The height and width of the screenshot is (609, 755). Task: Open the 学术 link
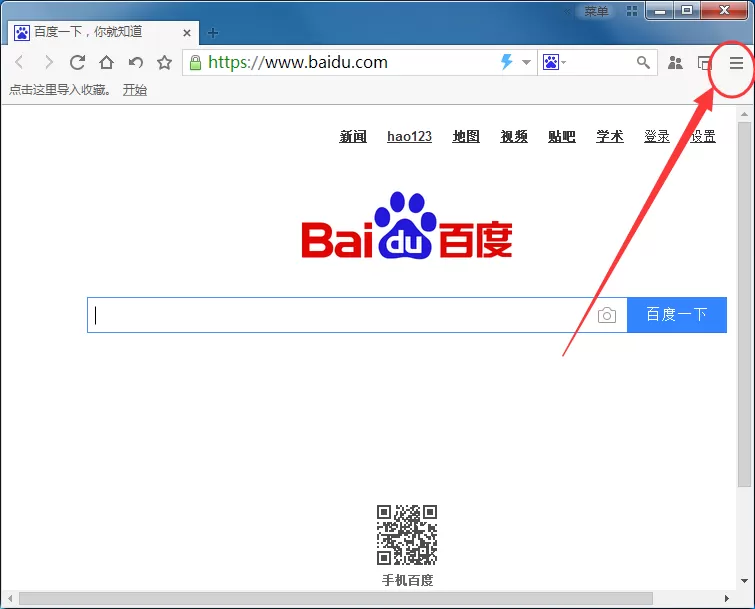(610, 136)
